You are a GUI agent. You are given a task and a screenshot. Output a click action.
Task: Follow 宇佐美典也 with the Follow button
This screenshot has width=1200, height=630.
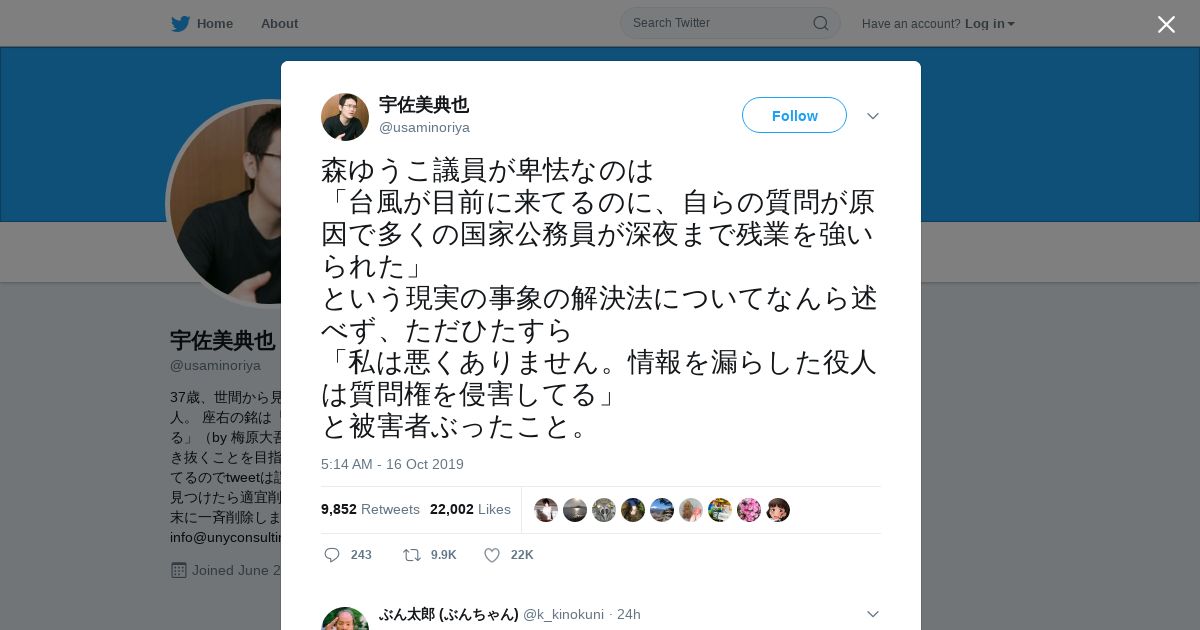(x=794, y=115)
